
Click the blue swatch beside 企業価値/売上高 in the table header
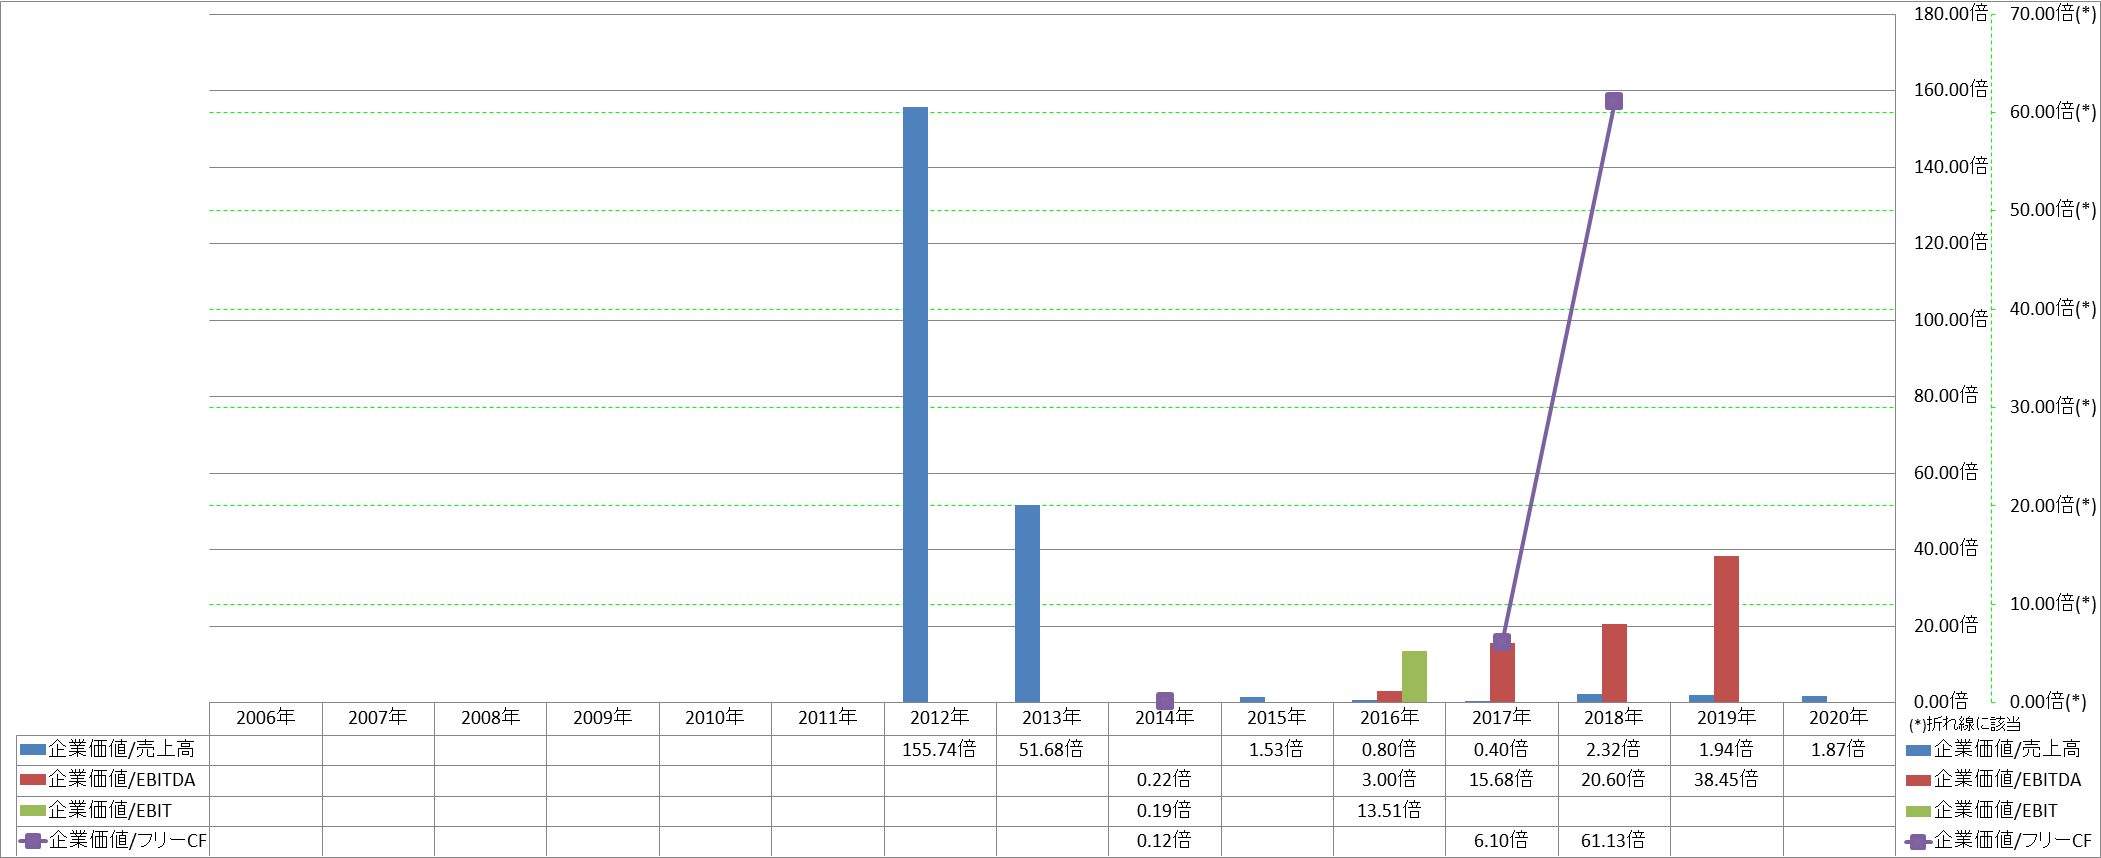coord(33,749)
